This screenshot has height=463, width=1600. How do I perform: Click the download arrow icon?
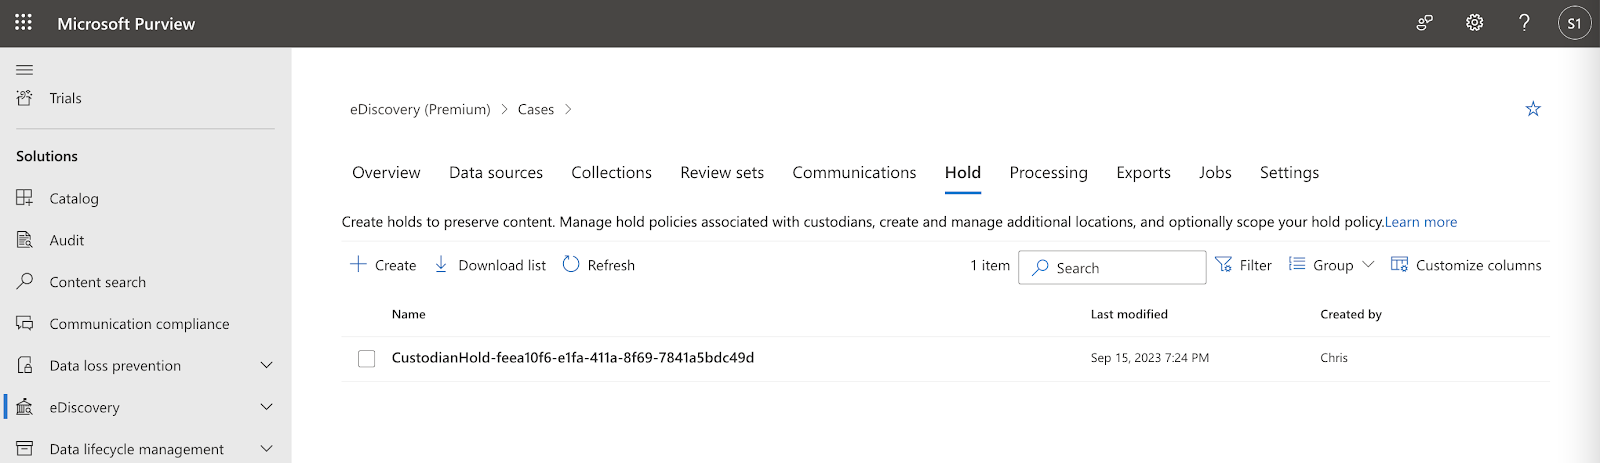441,265
